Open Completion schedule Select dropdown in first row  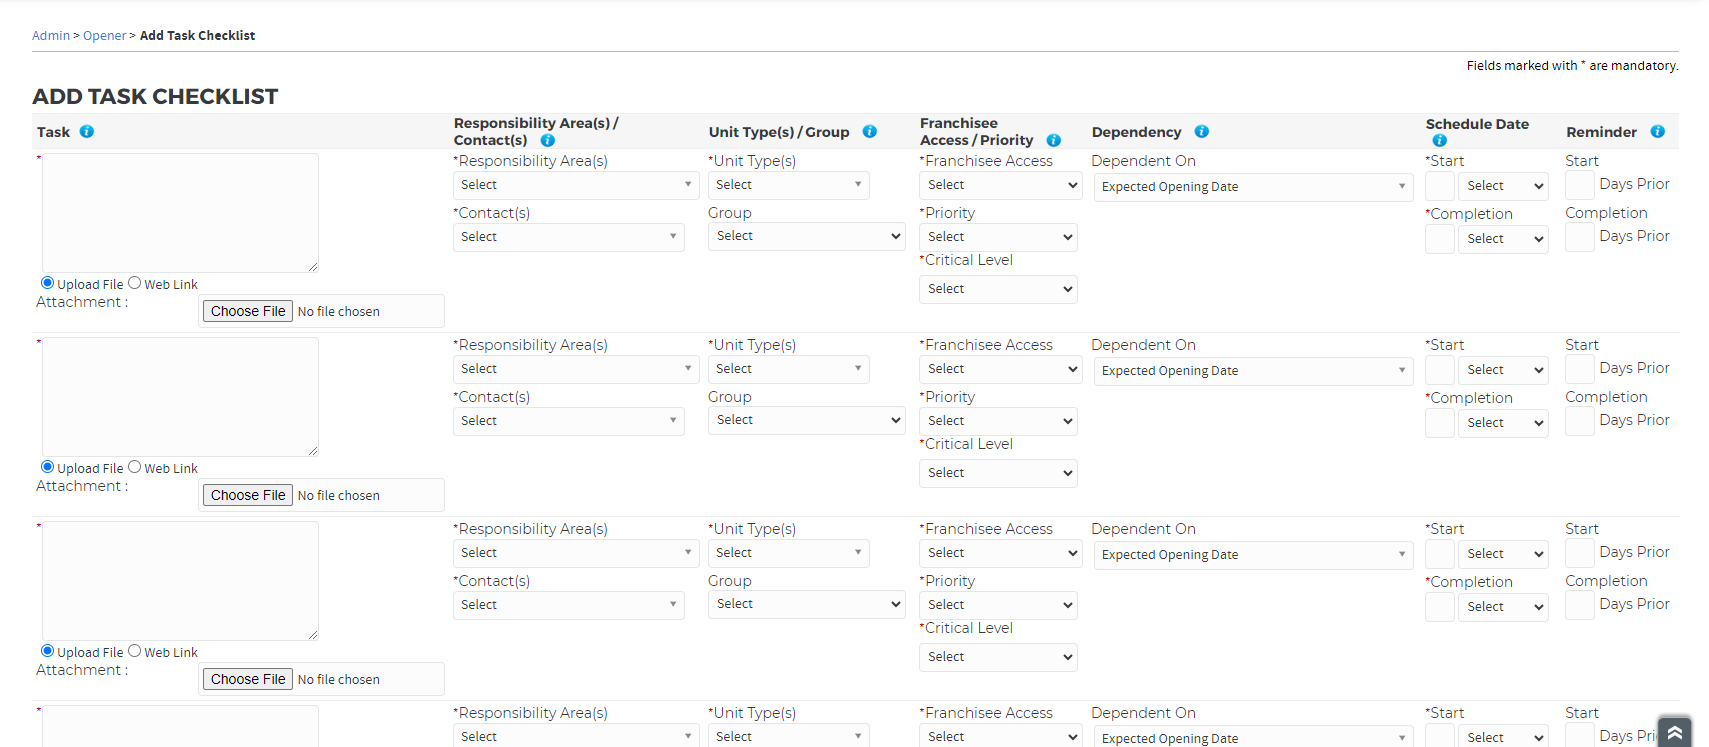pyautogui.click(x=1503, y=239)
